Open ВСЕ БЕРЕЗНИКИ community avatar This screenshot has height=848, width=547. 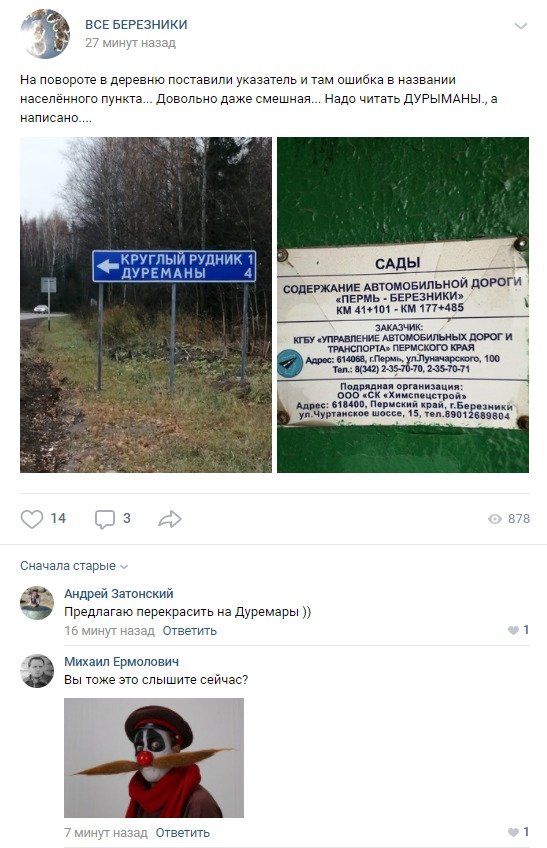(x=45, y=34)
